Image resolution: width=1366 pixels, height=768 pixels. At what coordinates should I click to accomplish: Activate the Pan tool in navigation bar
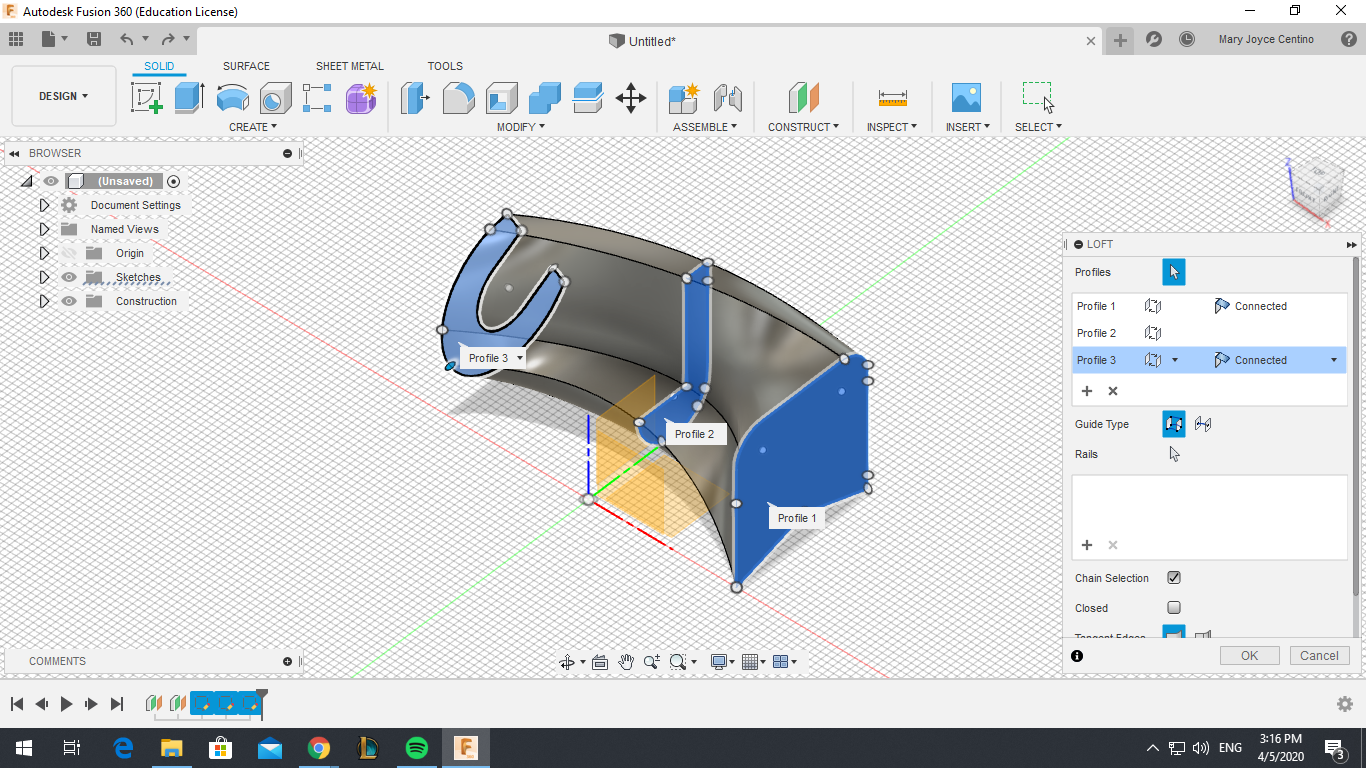[x=626, y=661]
